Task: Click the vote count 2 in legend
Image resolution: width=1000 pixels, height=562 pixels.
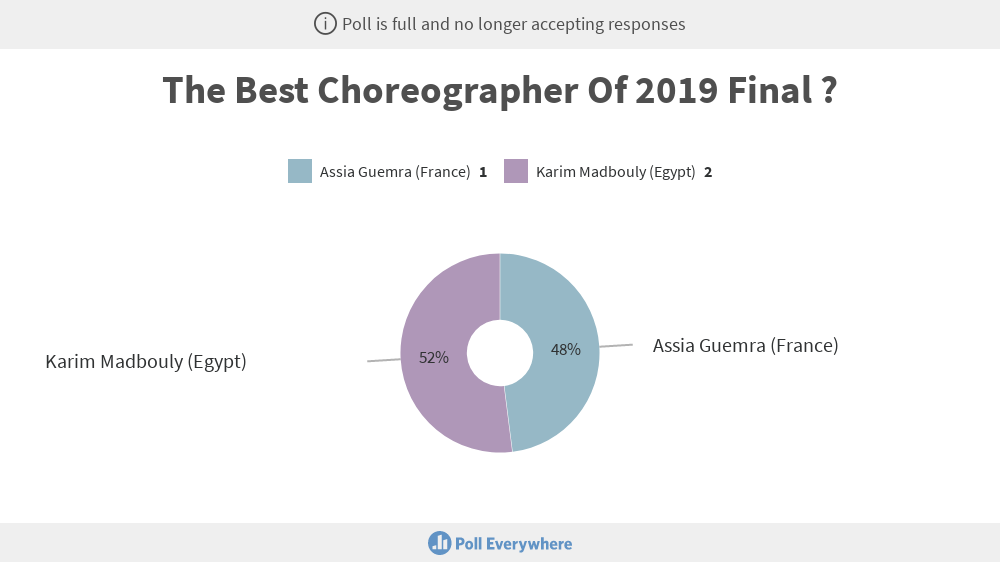Action: (x=708, y=172)
